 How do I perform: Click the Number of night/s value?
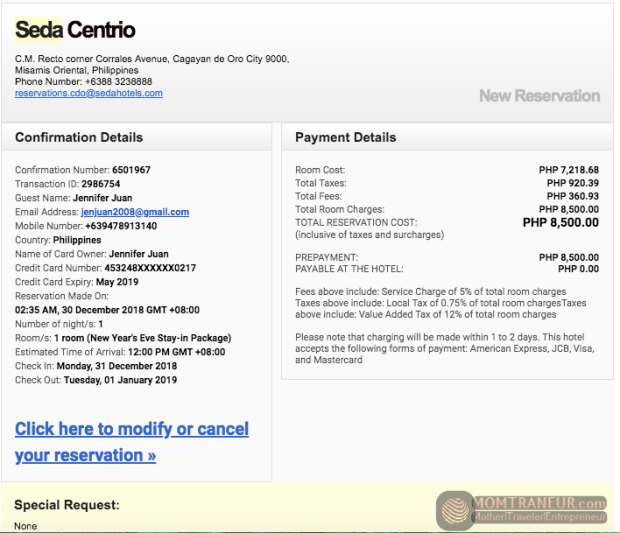101,324
